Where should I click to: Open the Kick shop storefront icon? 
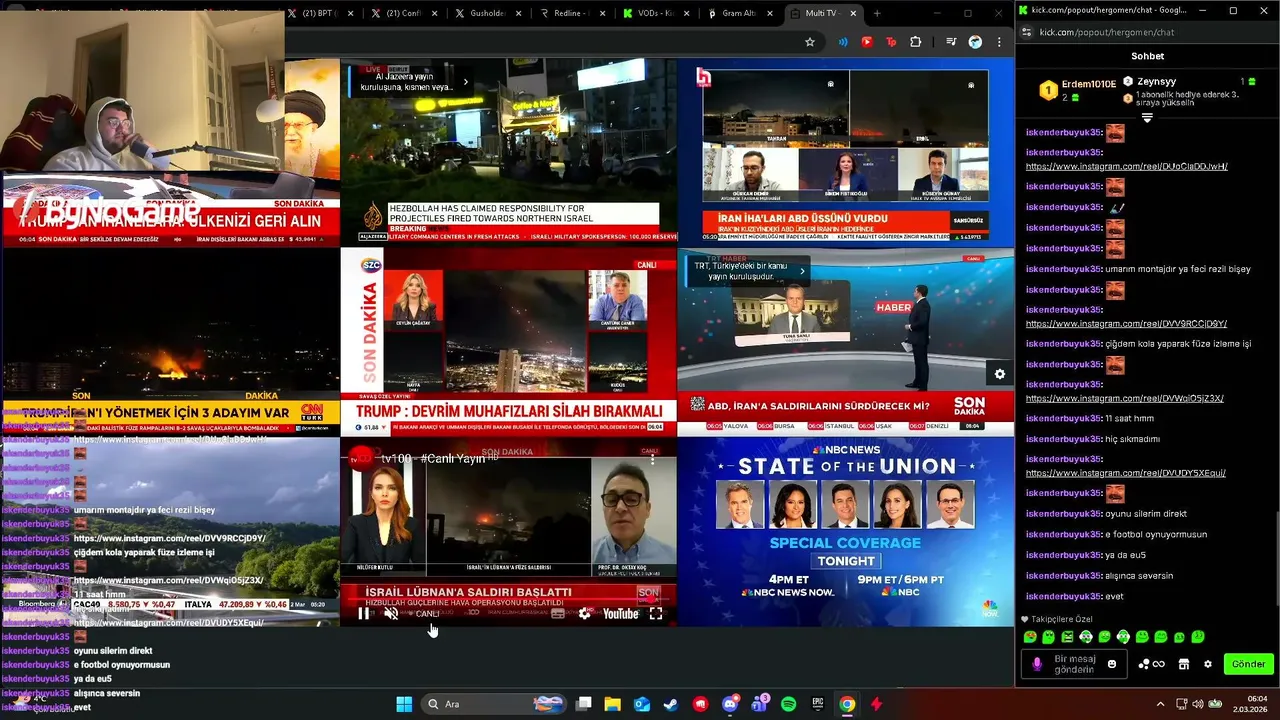tap(1184, 664)
